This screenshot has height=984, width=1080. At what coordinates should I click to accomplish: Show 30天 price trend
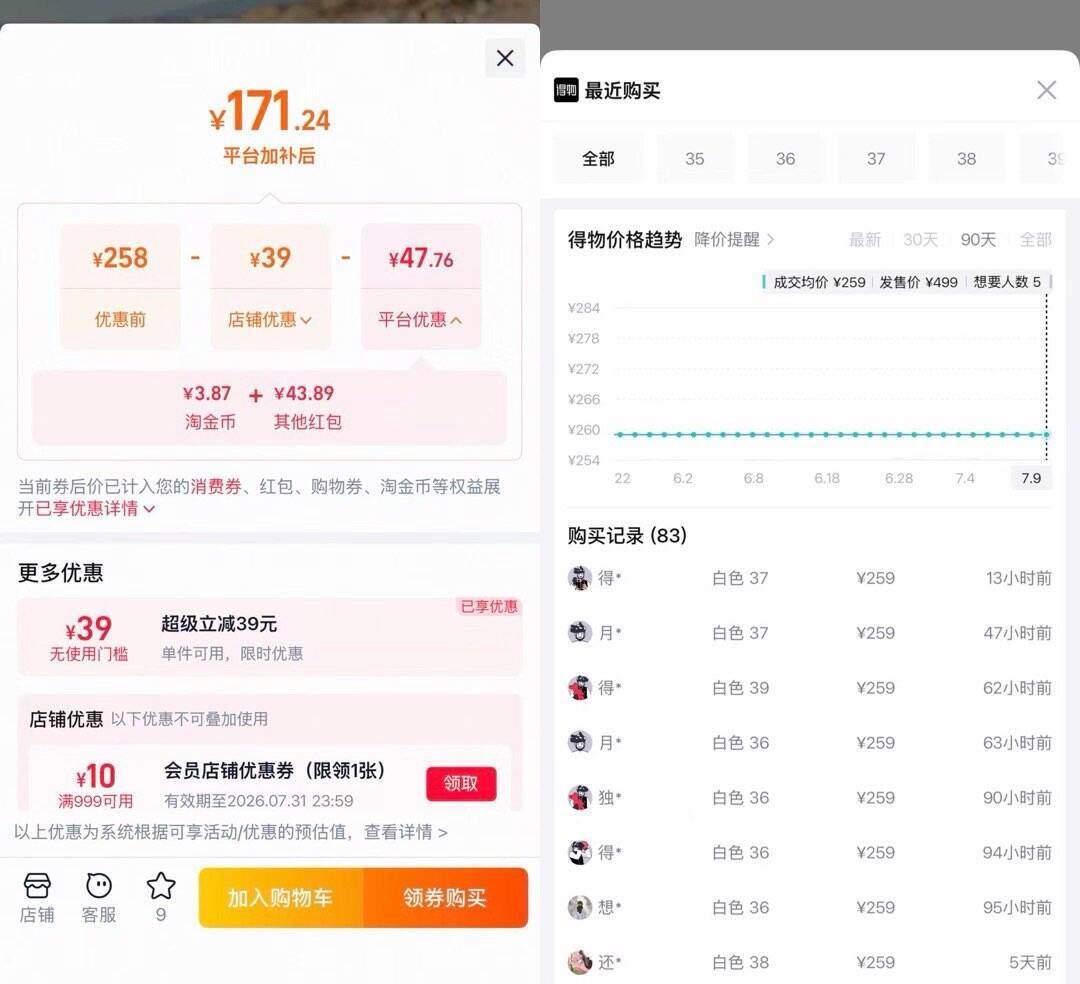tap(920, 240)
